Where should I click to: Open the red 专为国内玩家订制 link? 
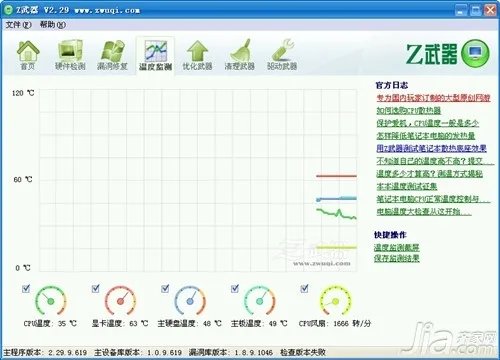433,98
